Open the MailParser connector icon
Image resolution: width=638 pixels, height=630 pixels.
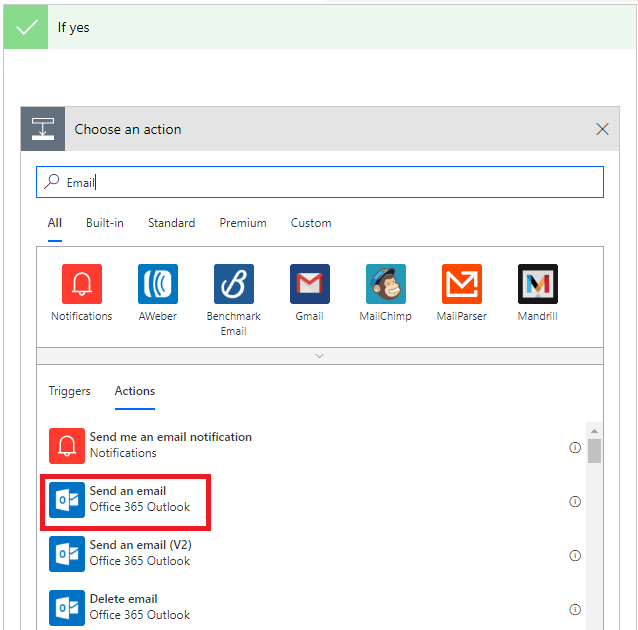pyautogui.click(x=462, y=284)
